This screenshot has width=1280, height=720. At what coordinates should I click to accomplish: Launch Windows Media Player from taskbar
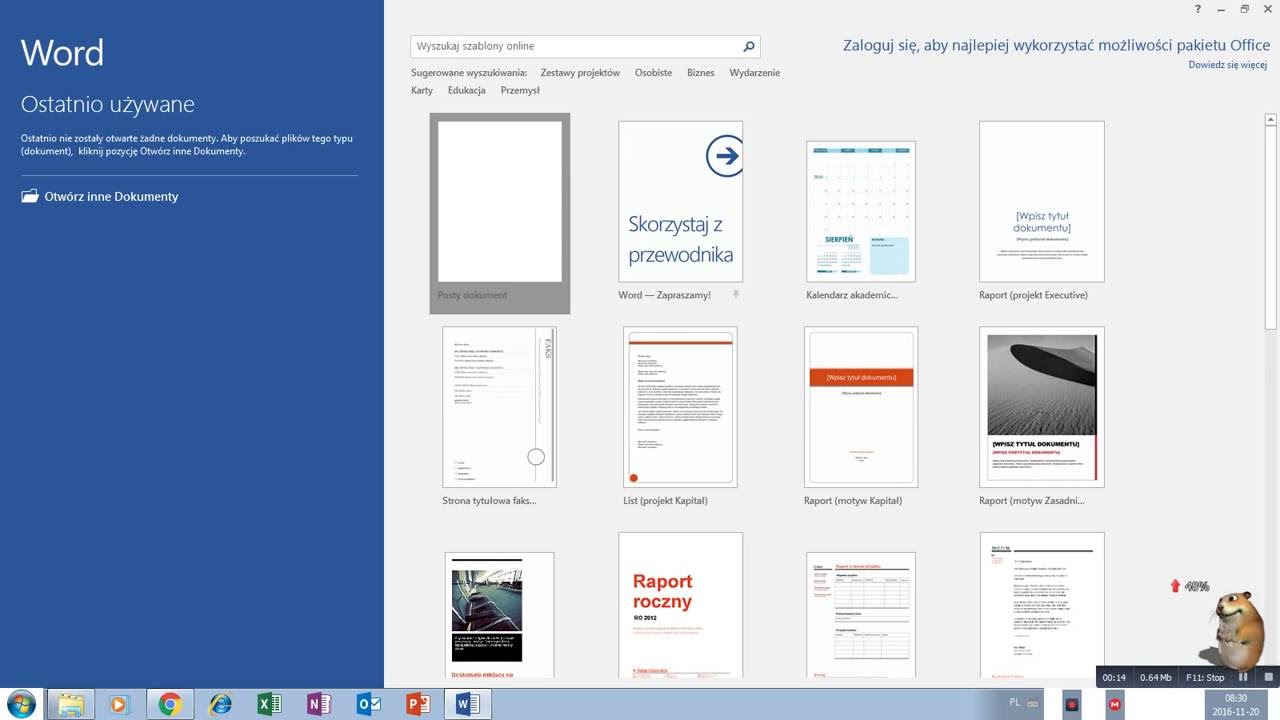click(119, 704)
